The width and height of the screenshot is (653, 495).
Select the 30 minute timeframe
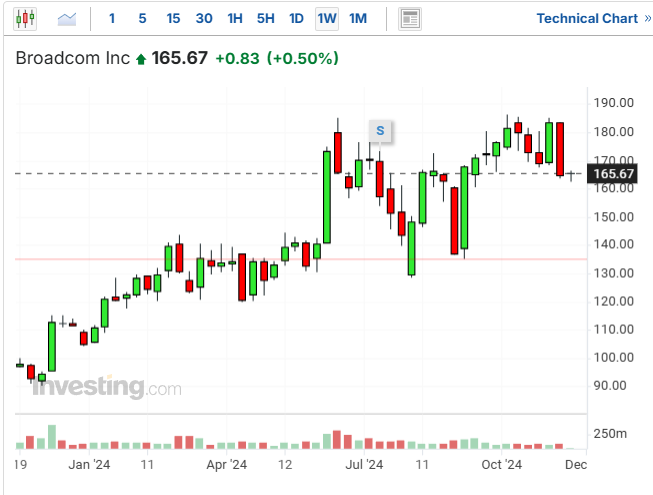tap(204, 18)
